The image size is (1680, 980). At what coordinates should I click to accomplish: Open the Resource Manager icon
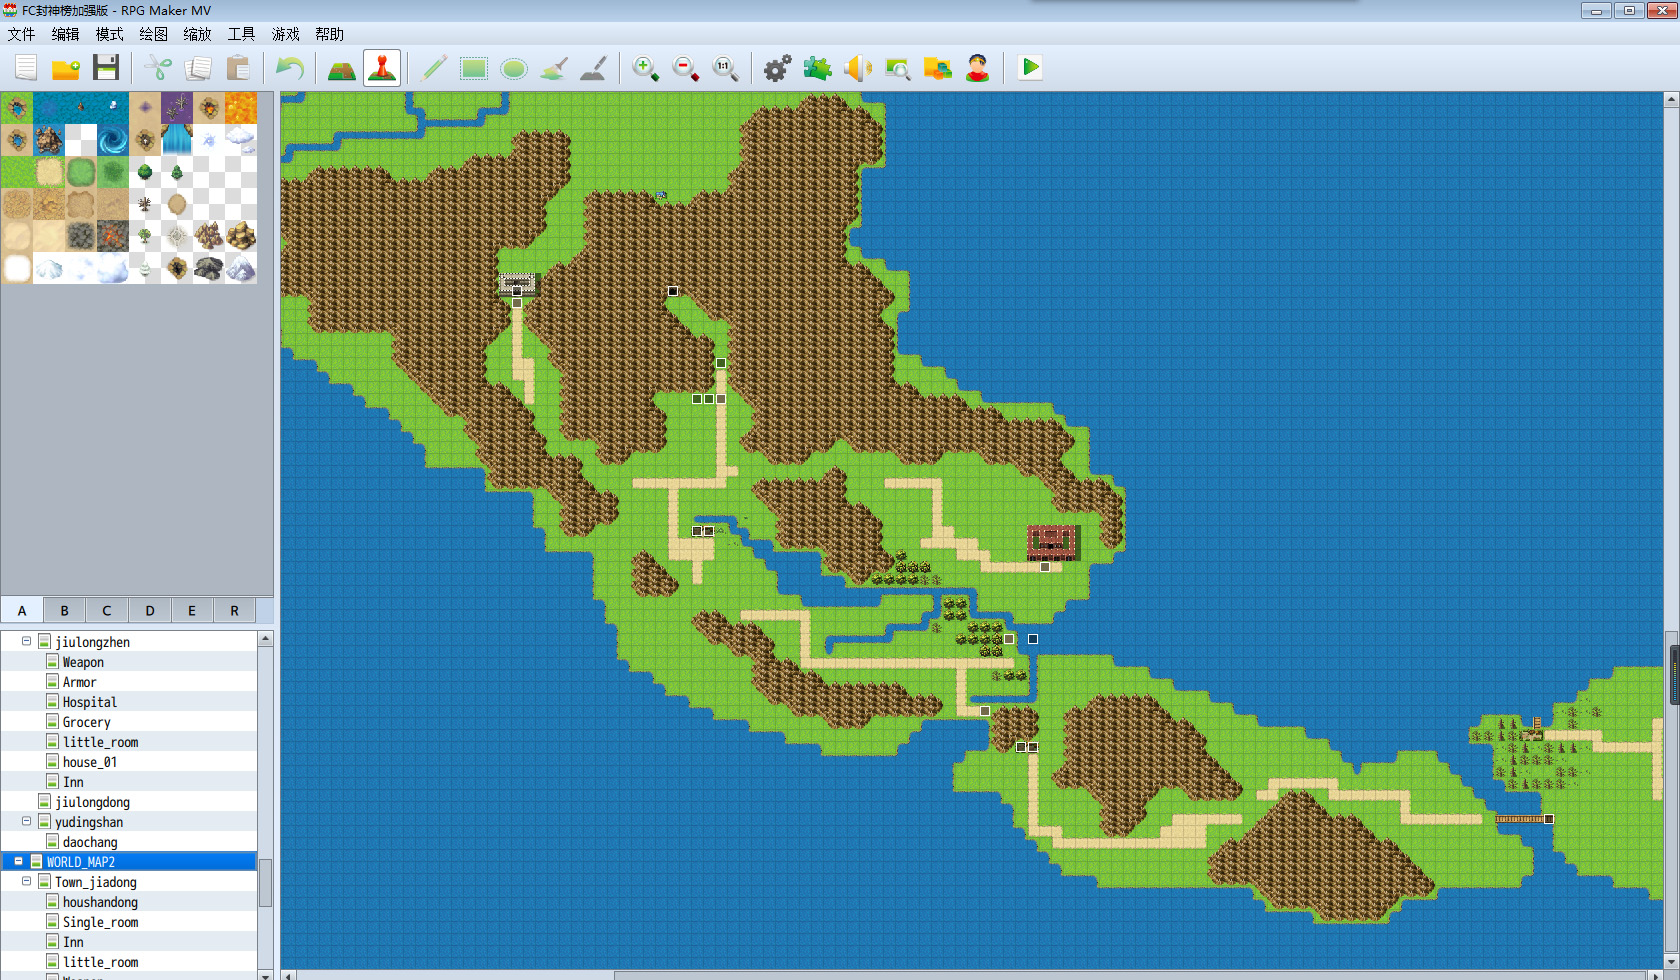coord(938,68)
